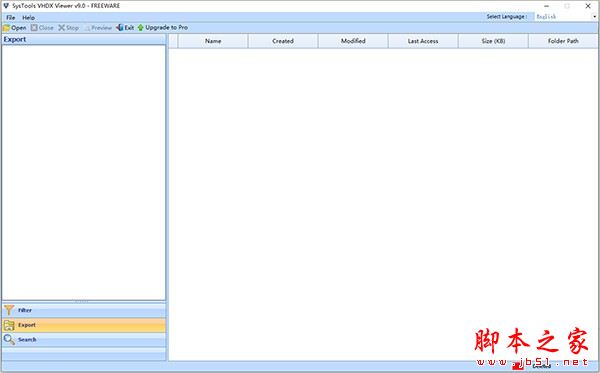Click the Preview toolbar icon
Image resolution: width=600 pixels, height=373 pixels.
click(87, 28)
